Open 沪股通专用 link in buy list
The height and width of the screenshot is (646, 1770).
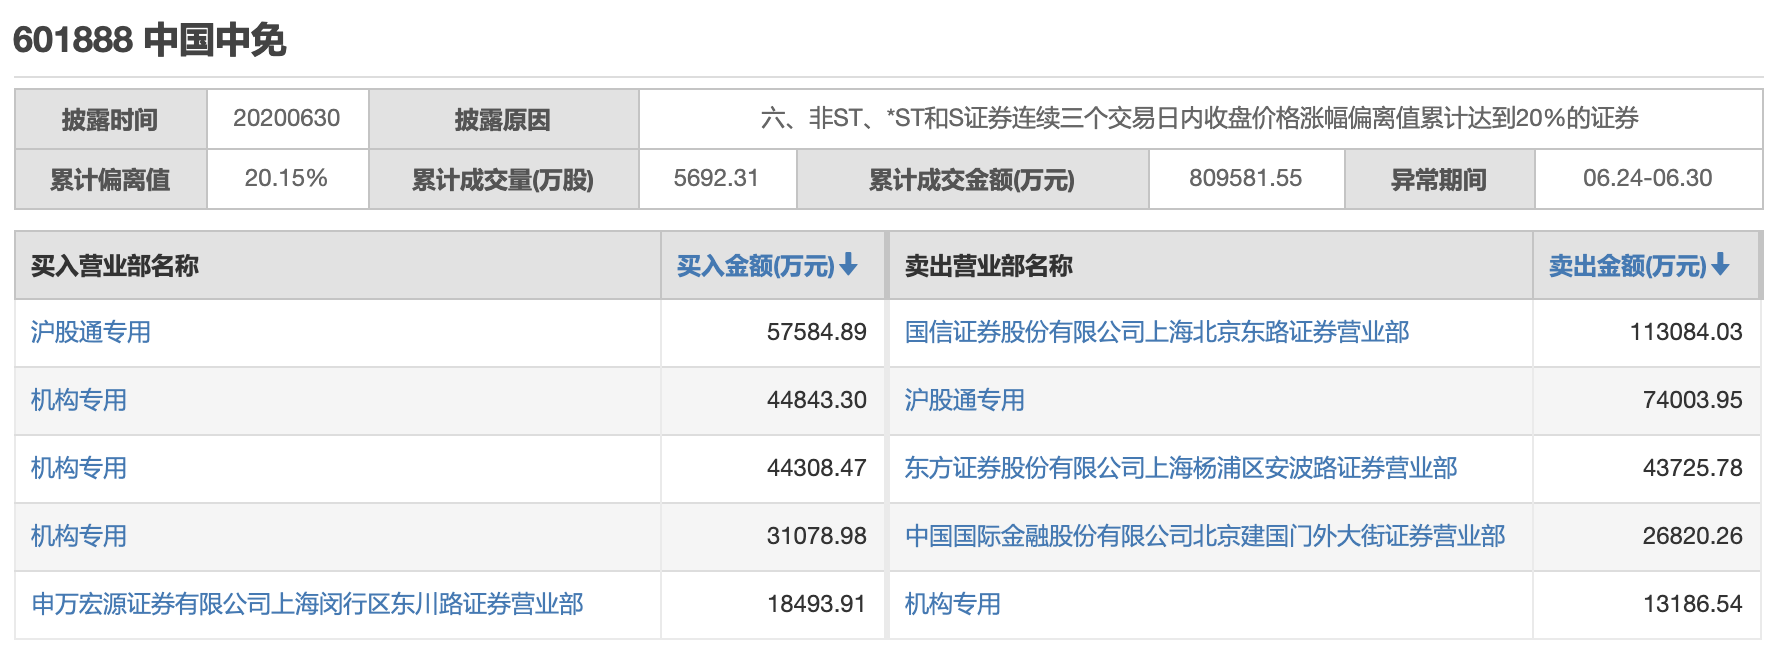pos(91,332)
